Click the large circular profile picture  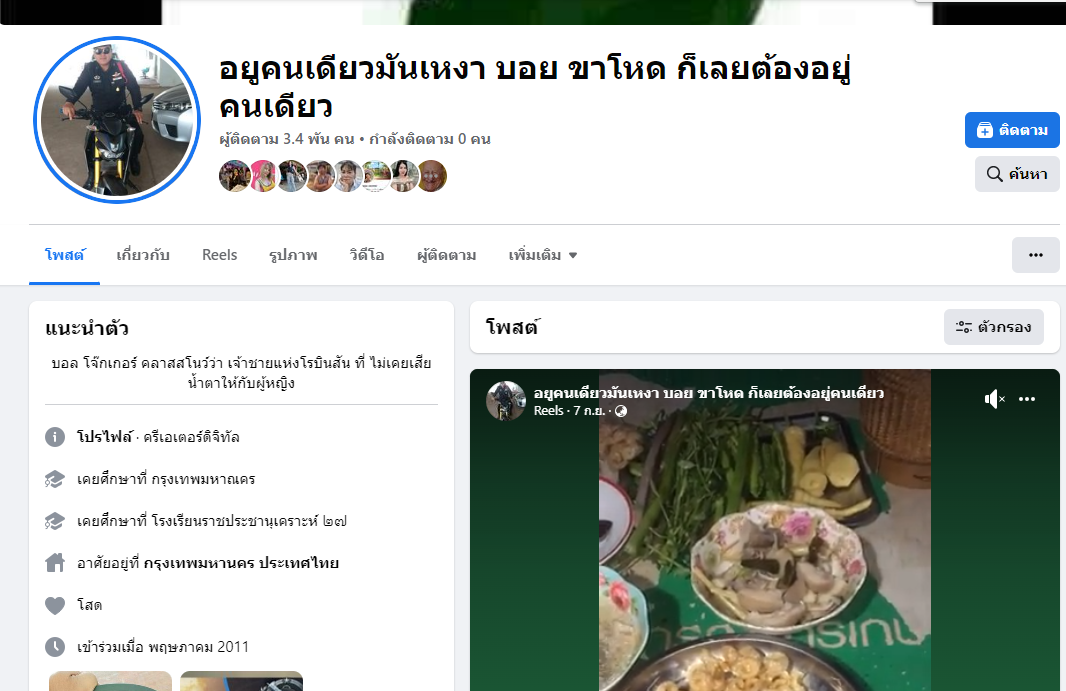coord(117,120)
